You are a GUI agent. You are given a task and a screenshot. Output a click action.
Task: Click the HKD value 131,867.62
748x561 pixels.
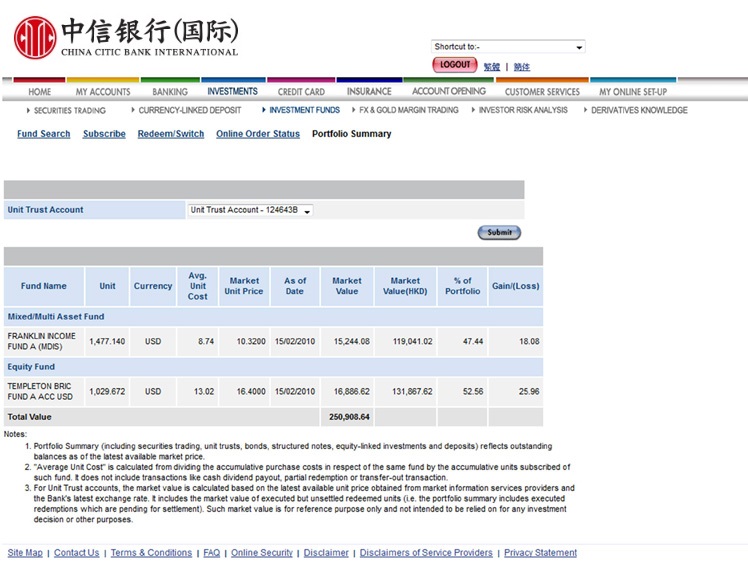click(412, 392)
